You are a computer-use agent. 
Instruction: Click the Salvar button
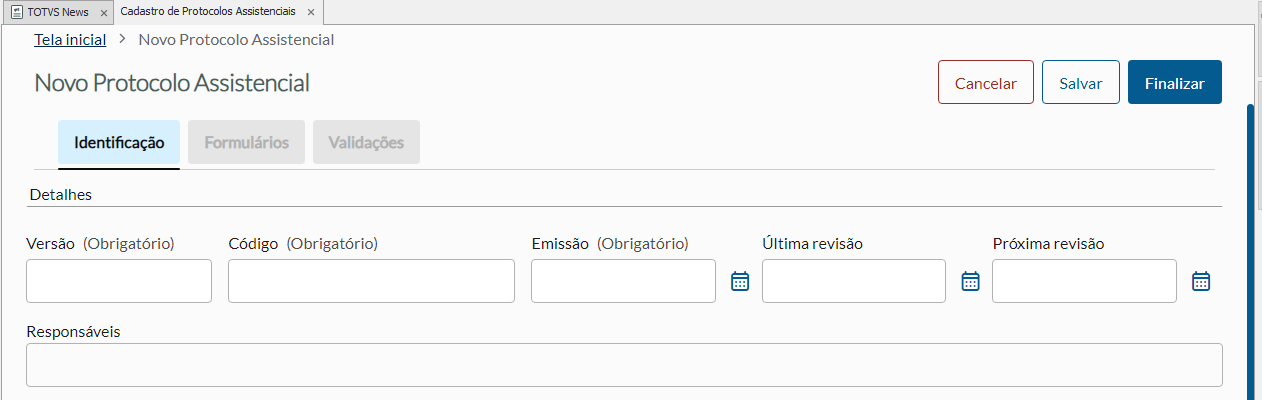click(x=1080, y=83)
